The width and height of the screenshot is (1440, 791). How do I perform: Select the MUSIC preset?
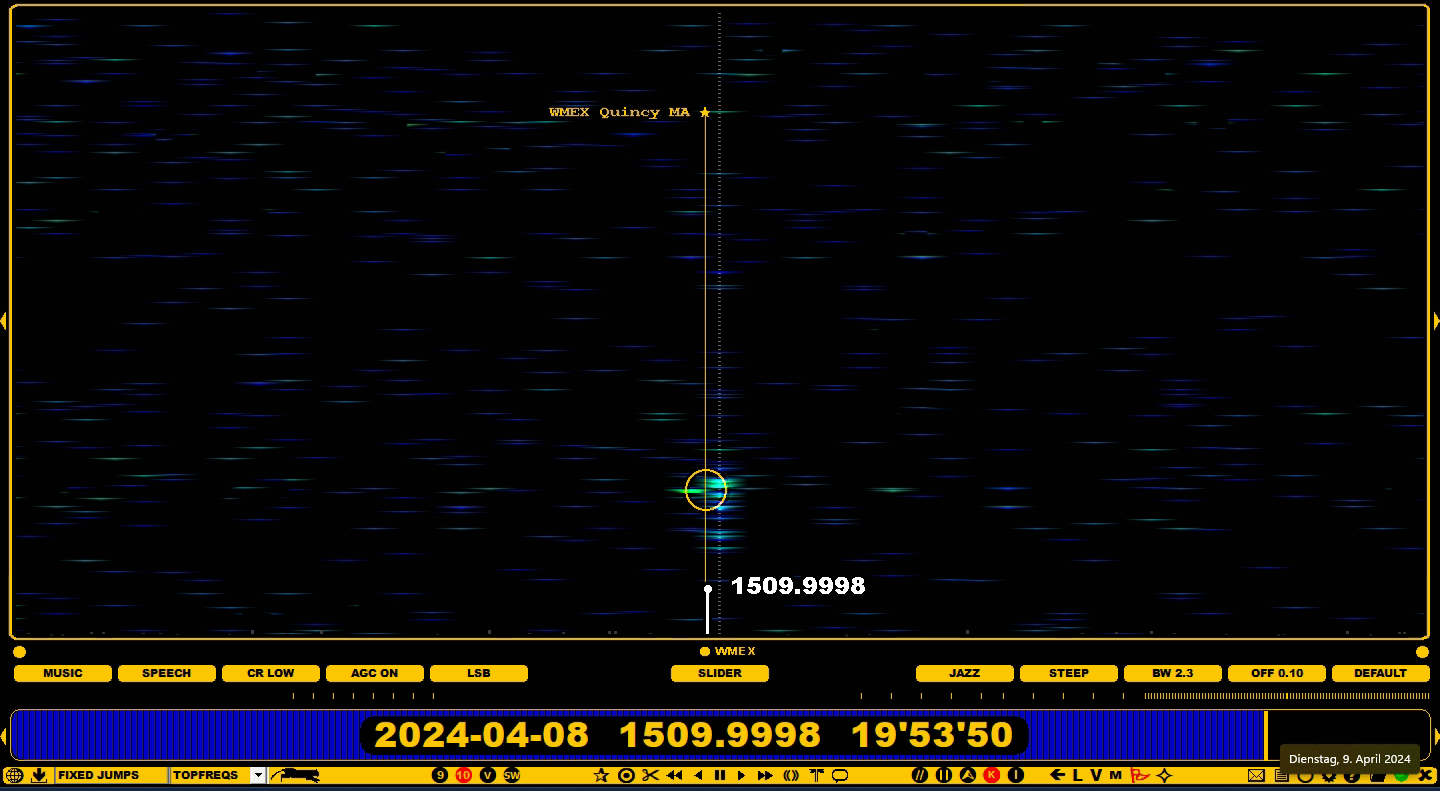[63, 673]
